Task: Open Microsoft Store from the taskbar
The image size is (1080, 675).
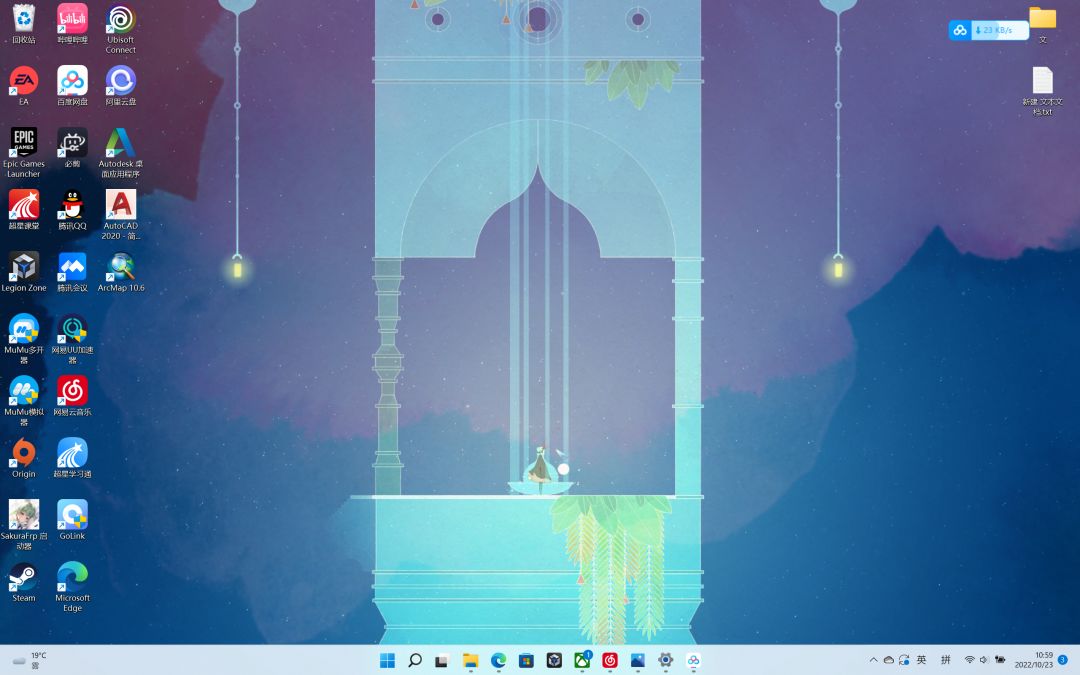Action: [x=526, y=660]
